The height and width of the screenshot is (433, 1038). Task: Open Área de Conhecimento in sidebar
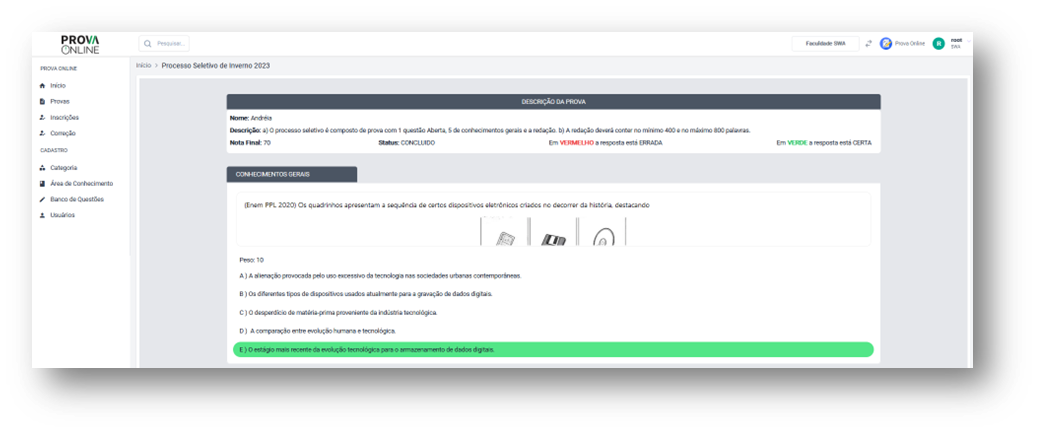coord(81,183)
